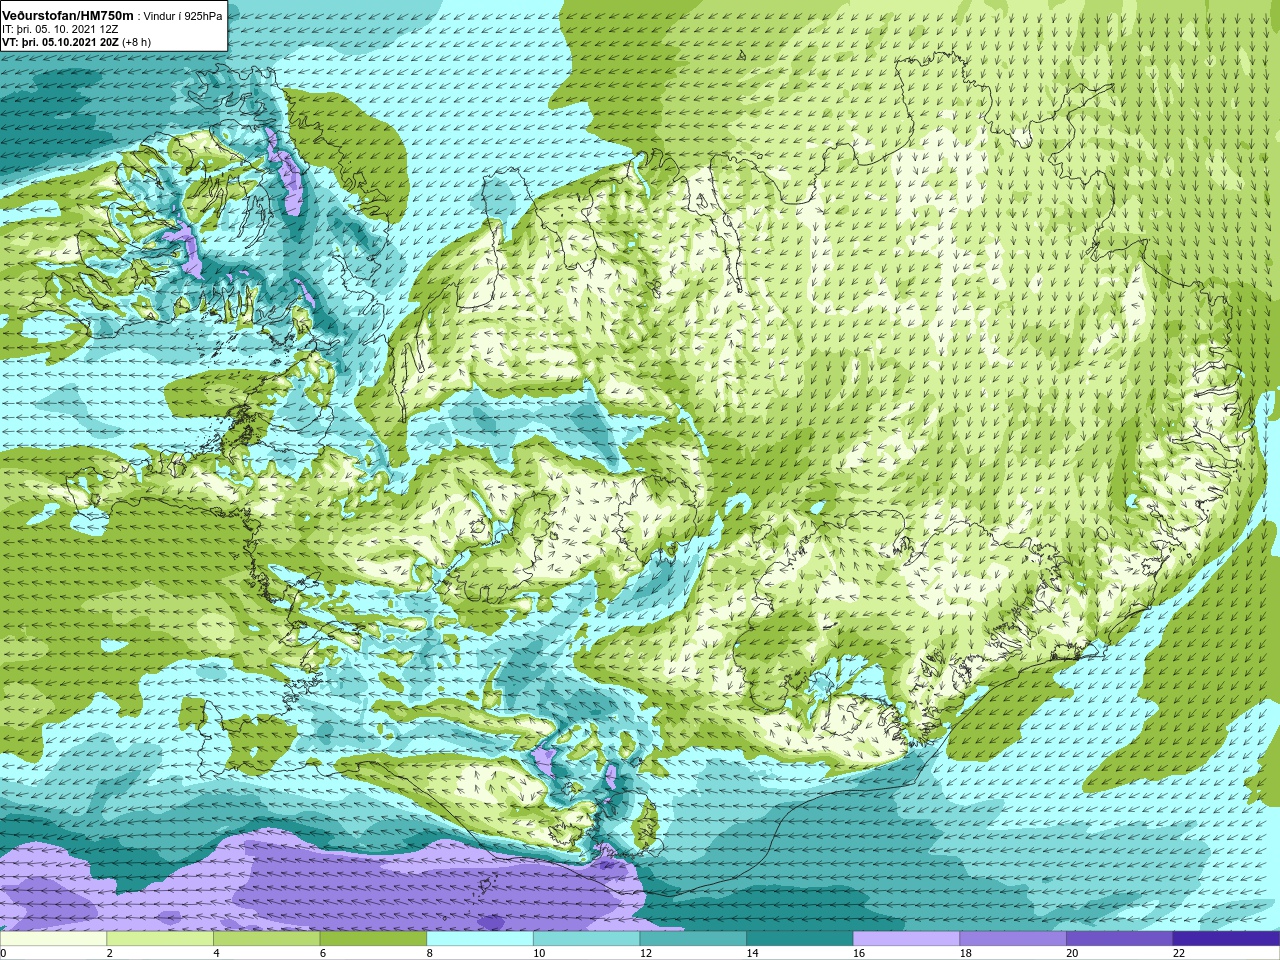This screenshot has width=1280, height=960.
Task: Click the 'VT: þri. 05.10.2021 20Z' line
Action: point(60,42)
